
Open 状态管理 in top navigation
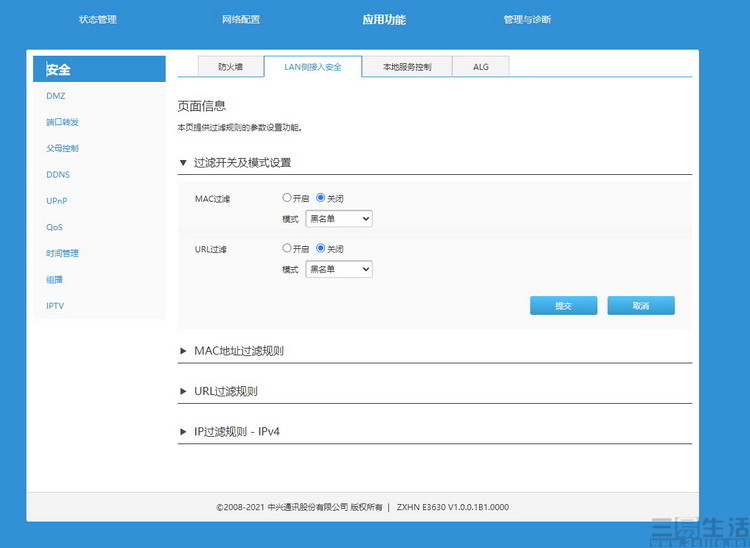coord(98,20)
